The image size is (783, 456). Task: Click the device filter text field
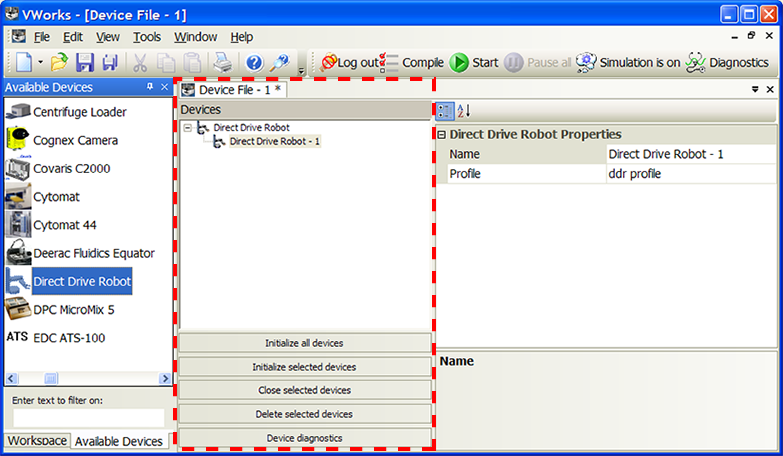[88, 418]
